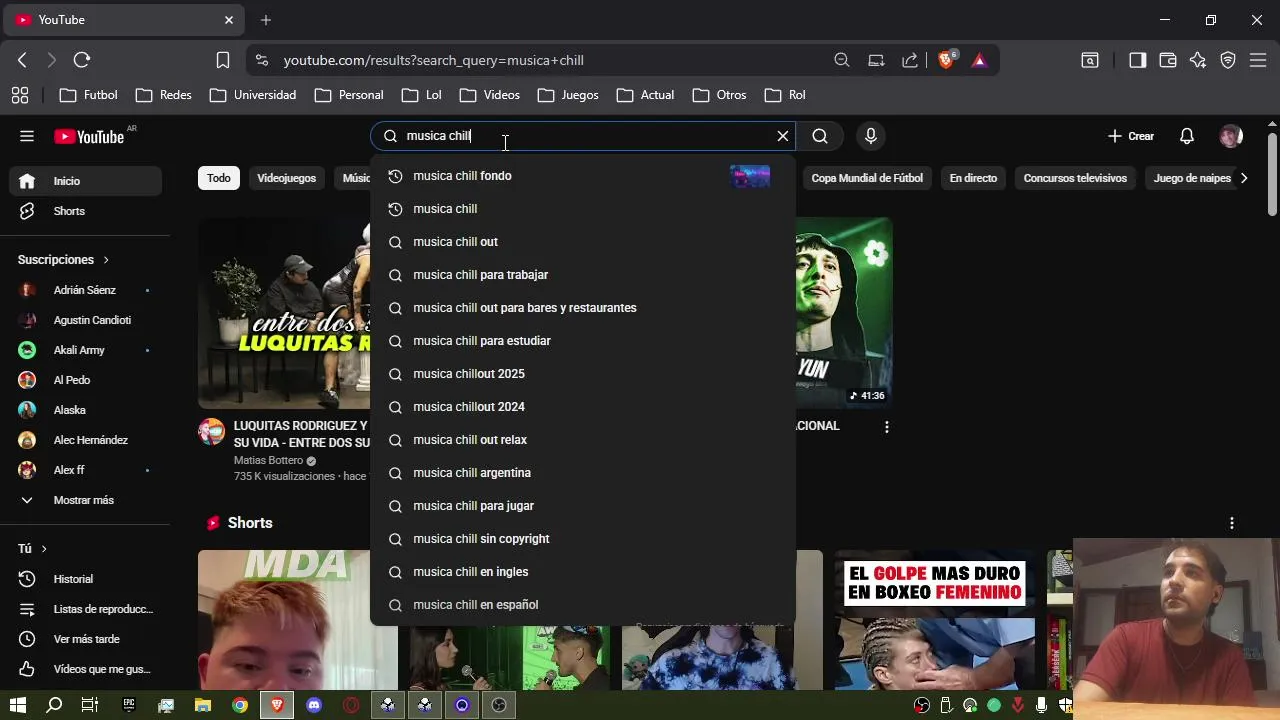Select the Concursos televisivos chip
This screenshot has height=720, width=1280.
1075,178
